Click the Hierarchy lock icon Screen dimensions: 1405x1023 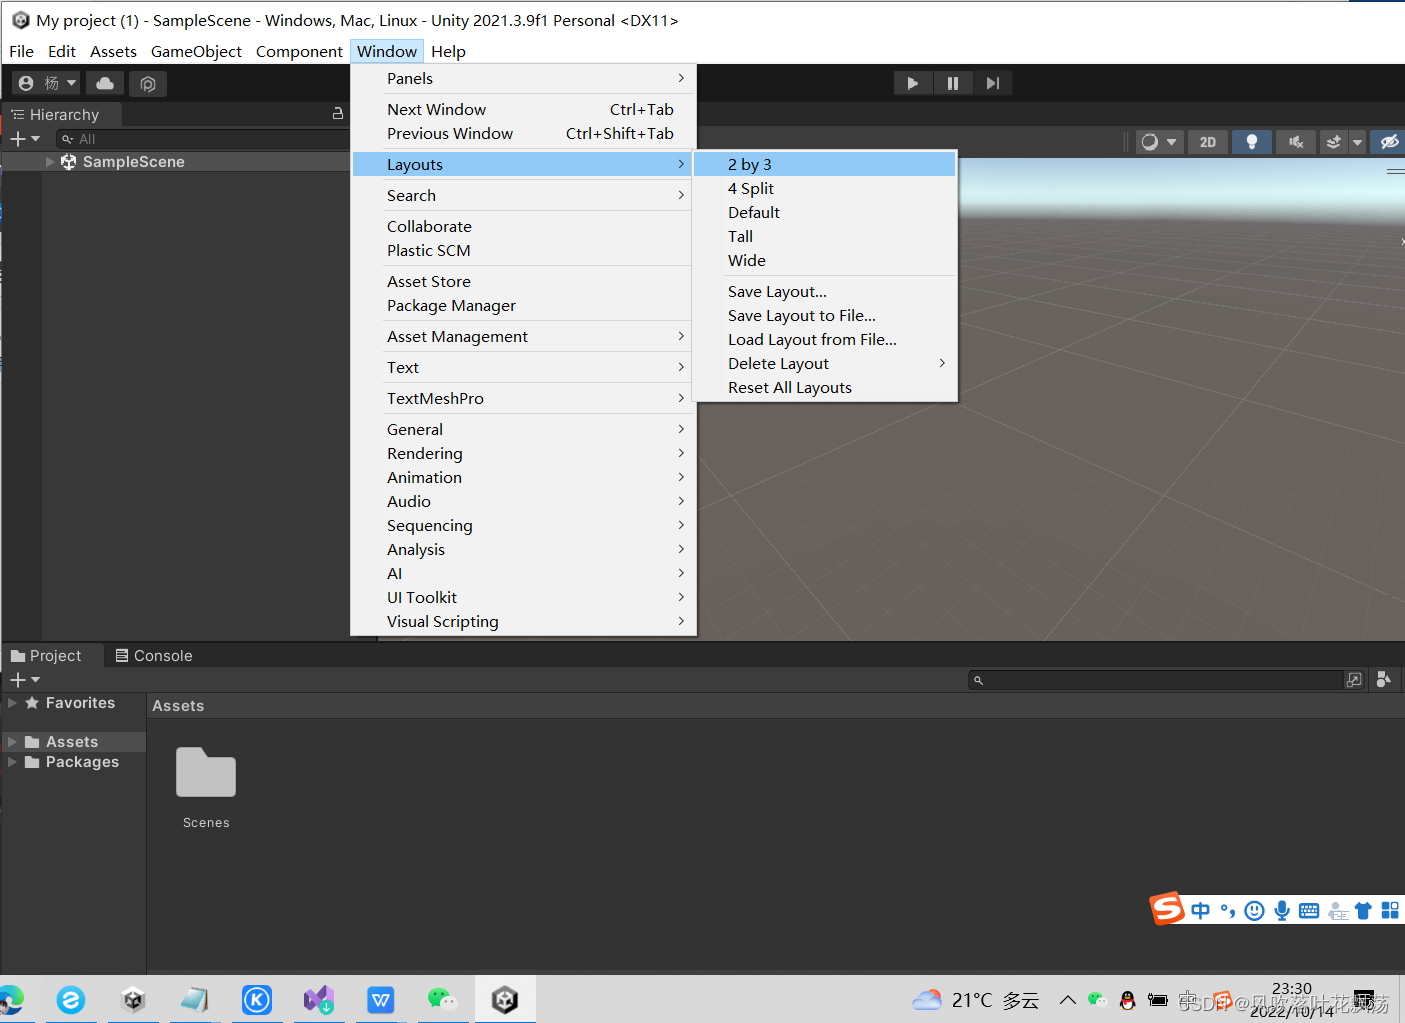pyautogui.click(x=338, y=114)
